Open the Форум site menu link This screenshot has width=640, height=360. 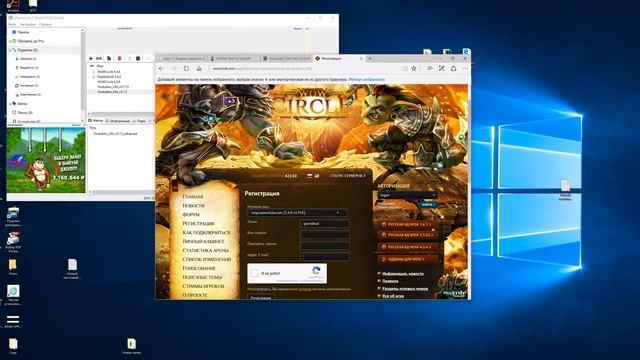[191, 215]
